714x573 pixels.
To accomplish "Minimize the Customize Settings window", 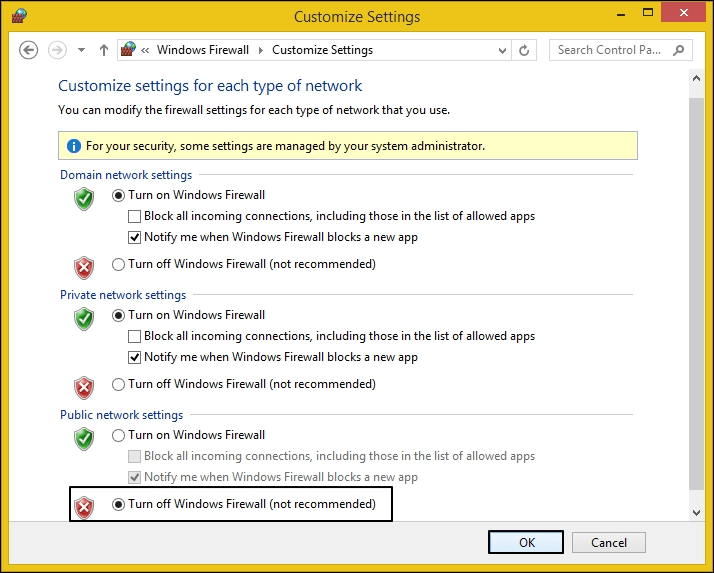I will 621,14.
